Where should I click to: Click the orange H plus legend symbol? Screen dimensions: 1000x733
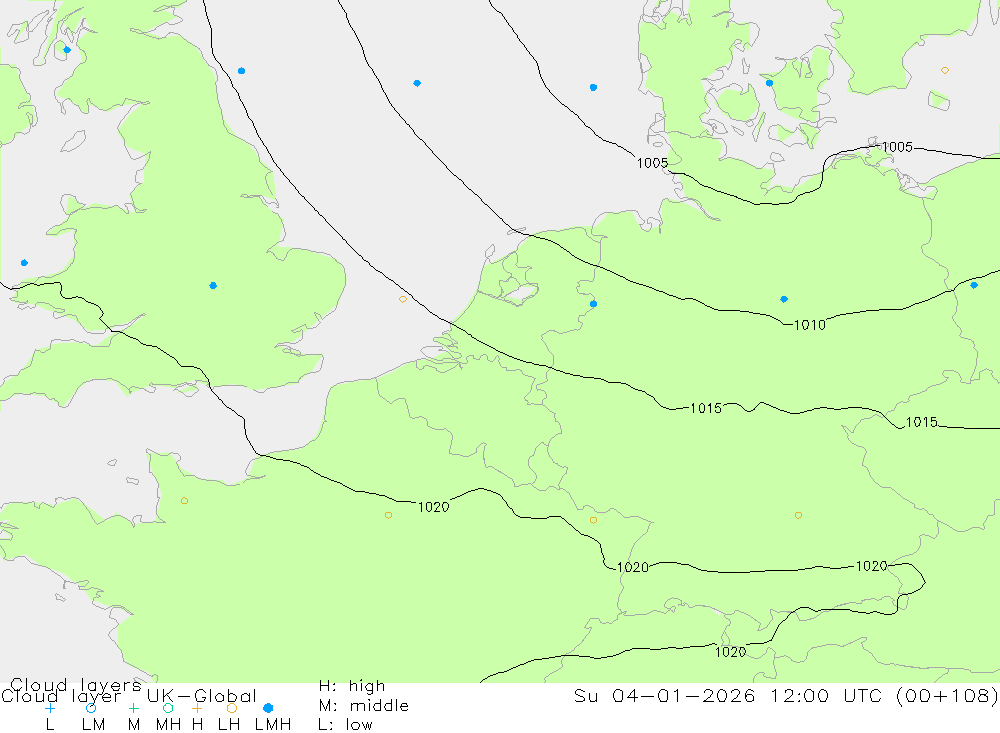(197, 708)
